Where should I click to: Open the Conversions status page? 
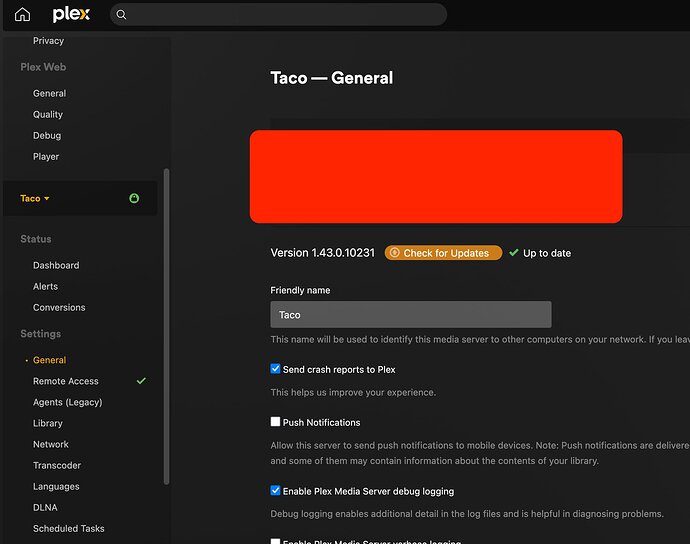tap(59, 308)
